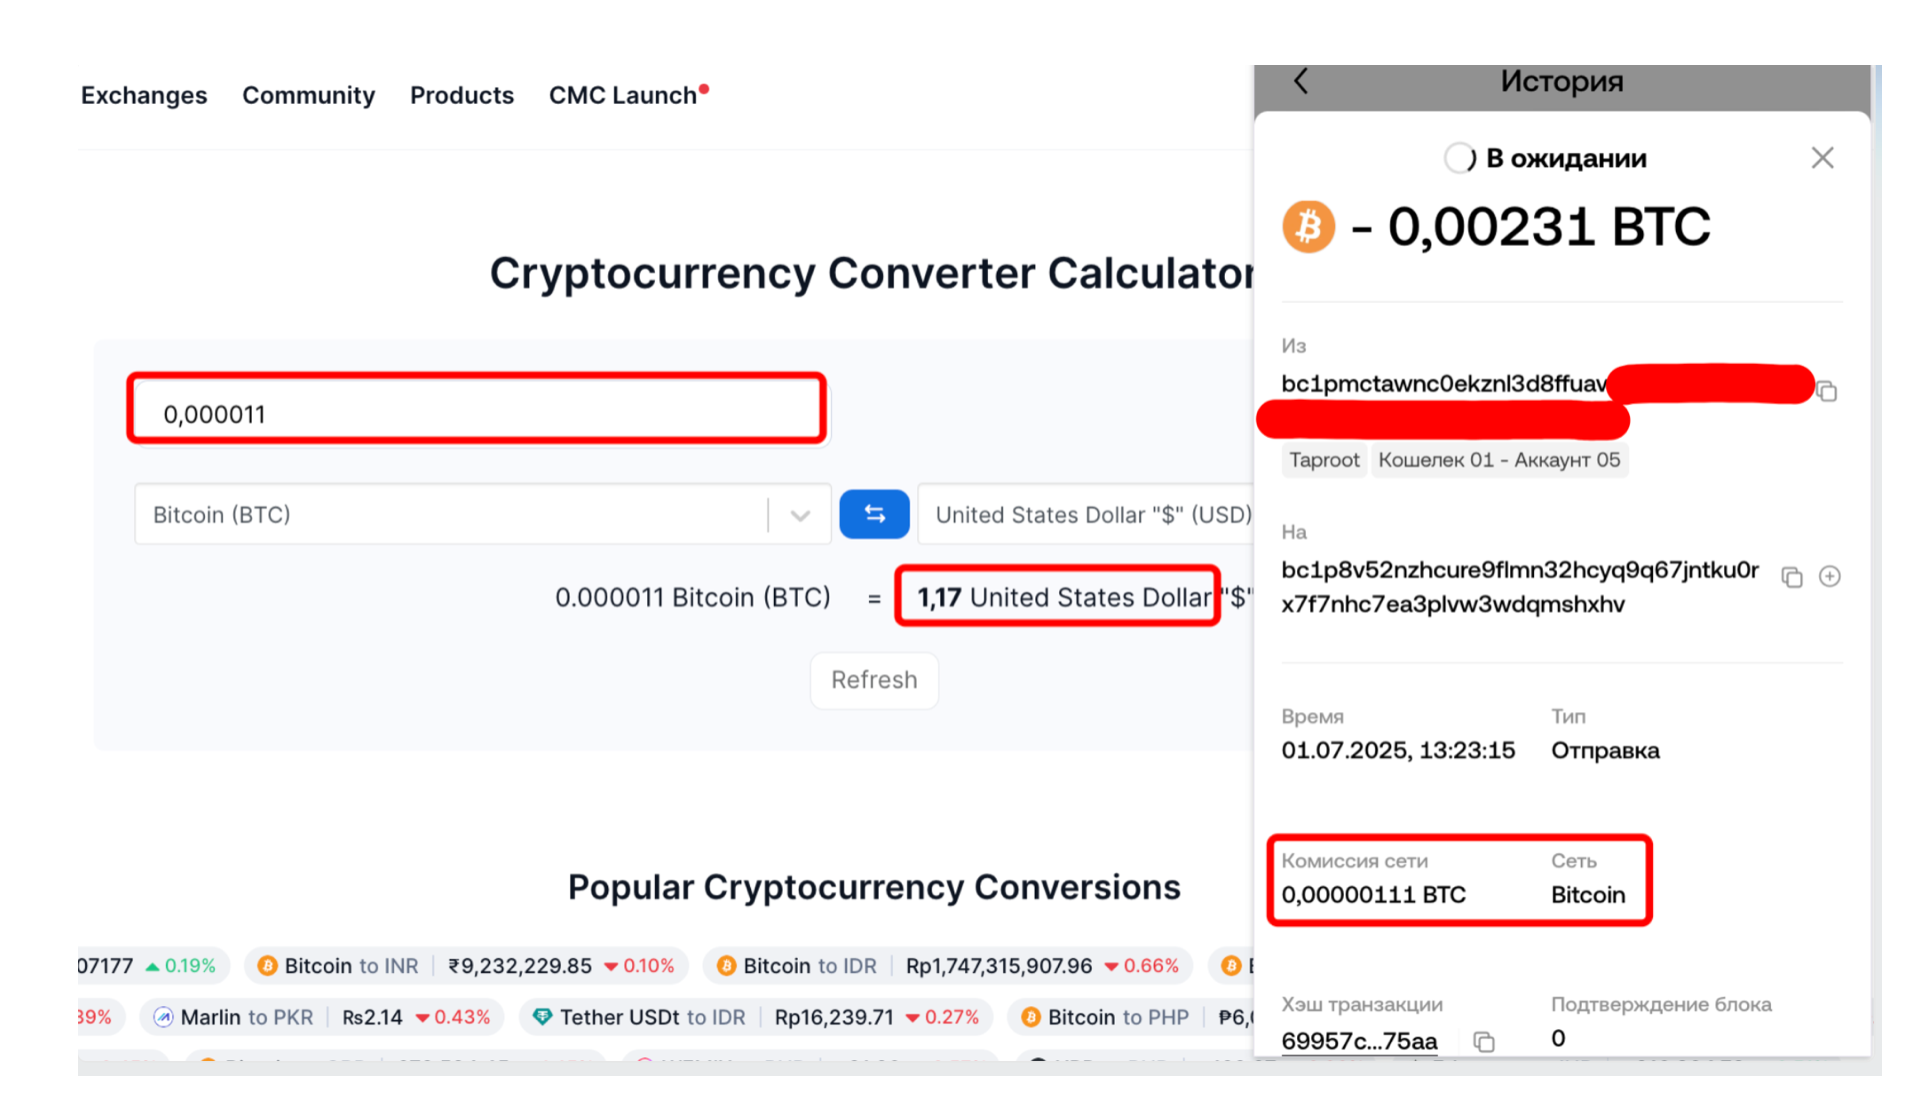Open the United States Dollar currency selector
The width and height of the screenshot is (1932, 1116).
pyautogui.click(x=1090, y=515)
